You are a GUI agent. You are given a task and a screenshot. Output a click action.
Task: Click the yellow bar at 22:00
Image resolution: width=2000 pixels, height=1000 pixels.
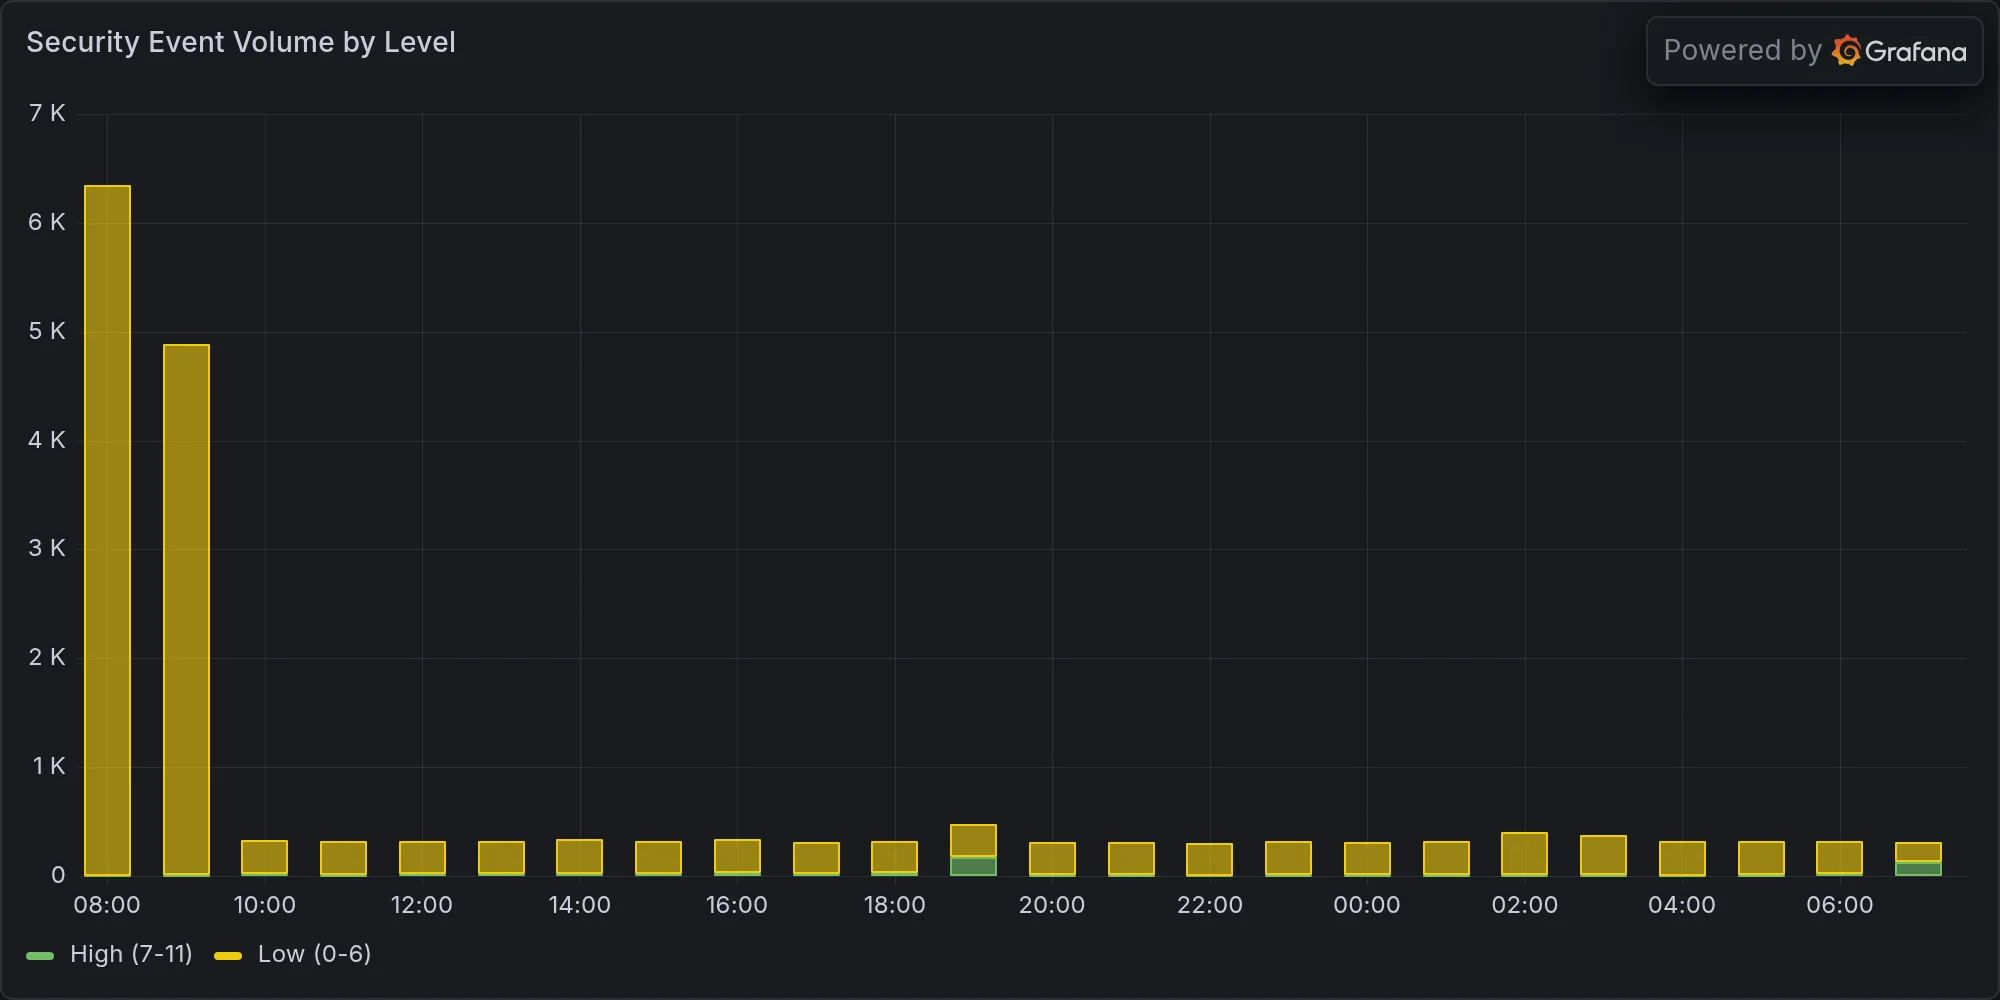coord(1209,860)
